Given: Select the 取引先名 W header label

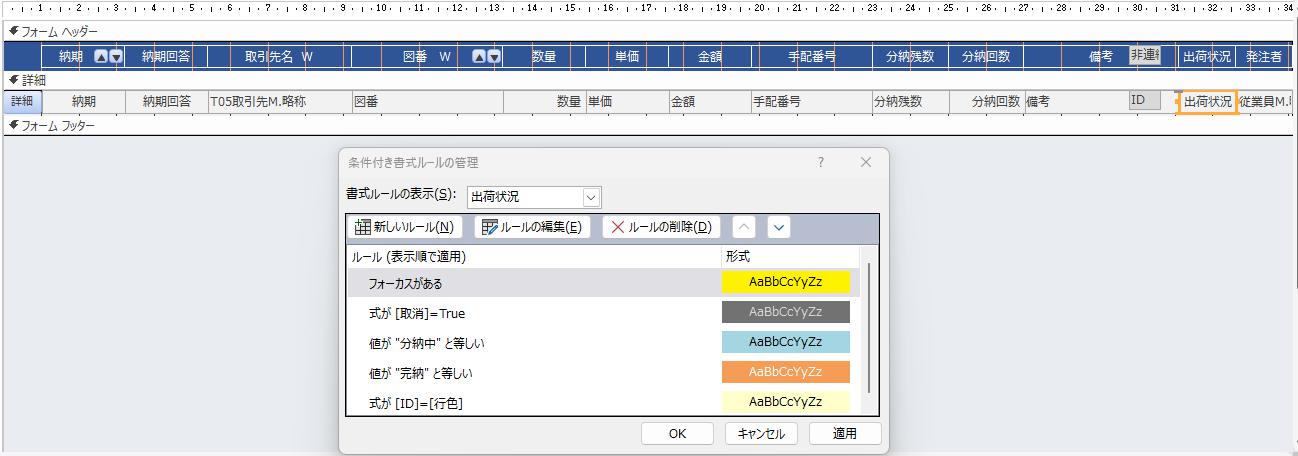Looking at the screenshot, I should tap(278, 57).
